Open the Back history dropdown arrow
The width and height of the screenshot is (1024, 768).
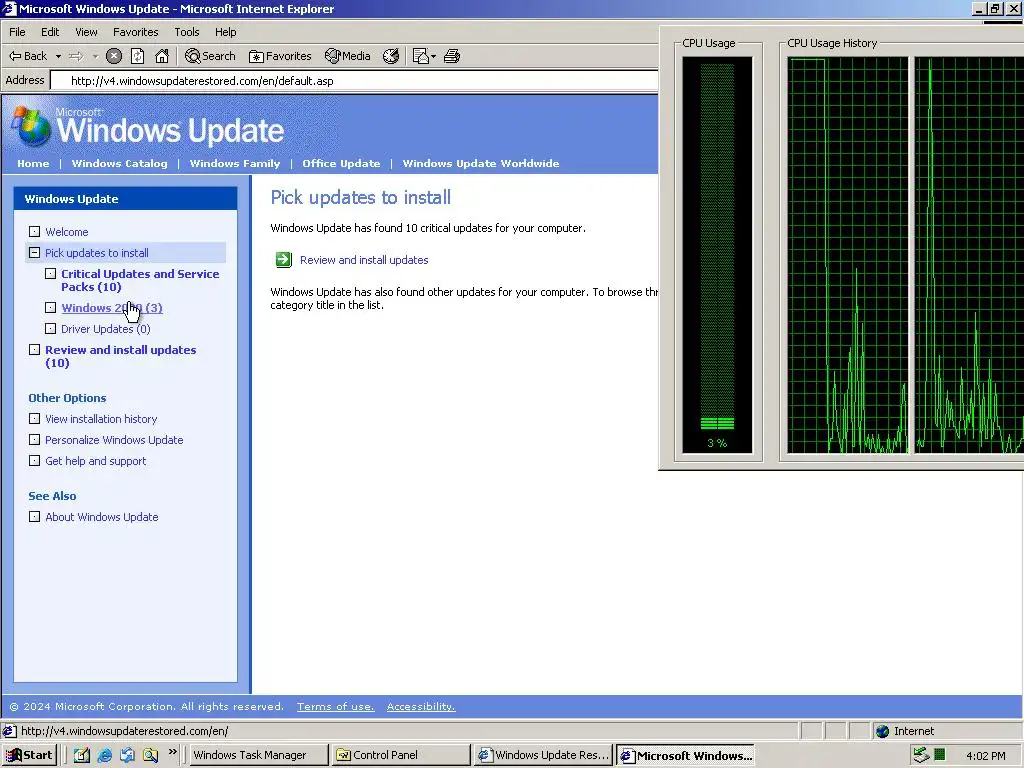click(x=58, y=57)
